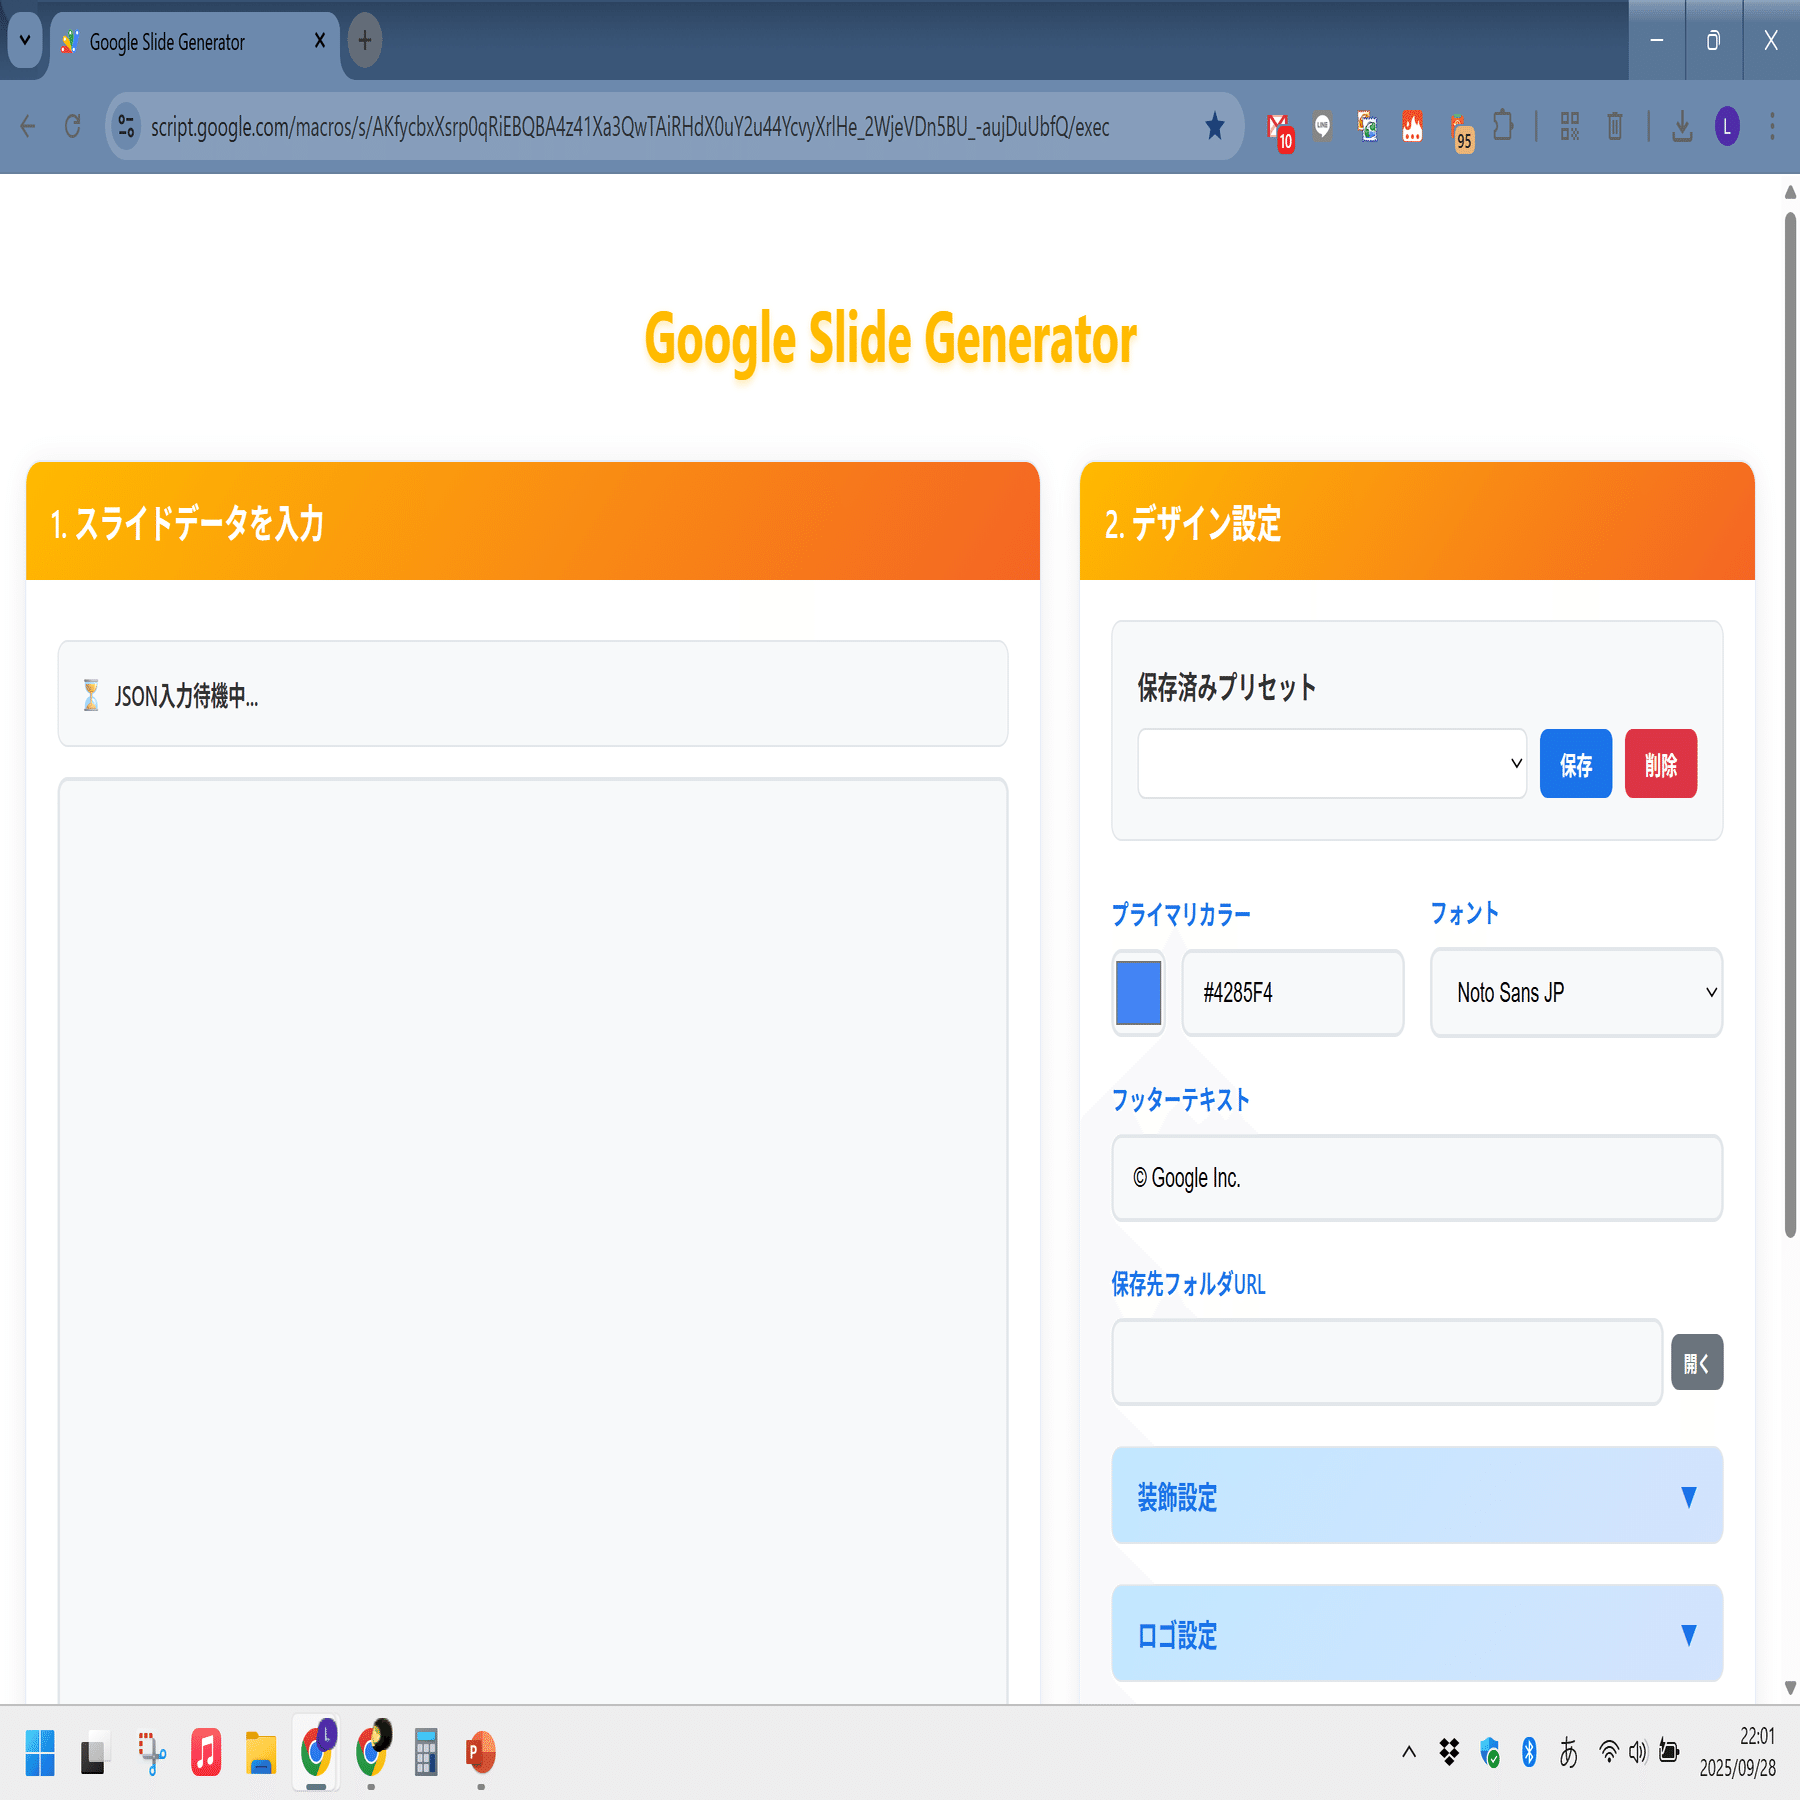Open a new browser tab

click(365, 41)
